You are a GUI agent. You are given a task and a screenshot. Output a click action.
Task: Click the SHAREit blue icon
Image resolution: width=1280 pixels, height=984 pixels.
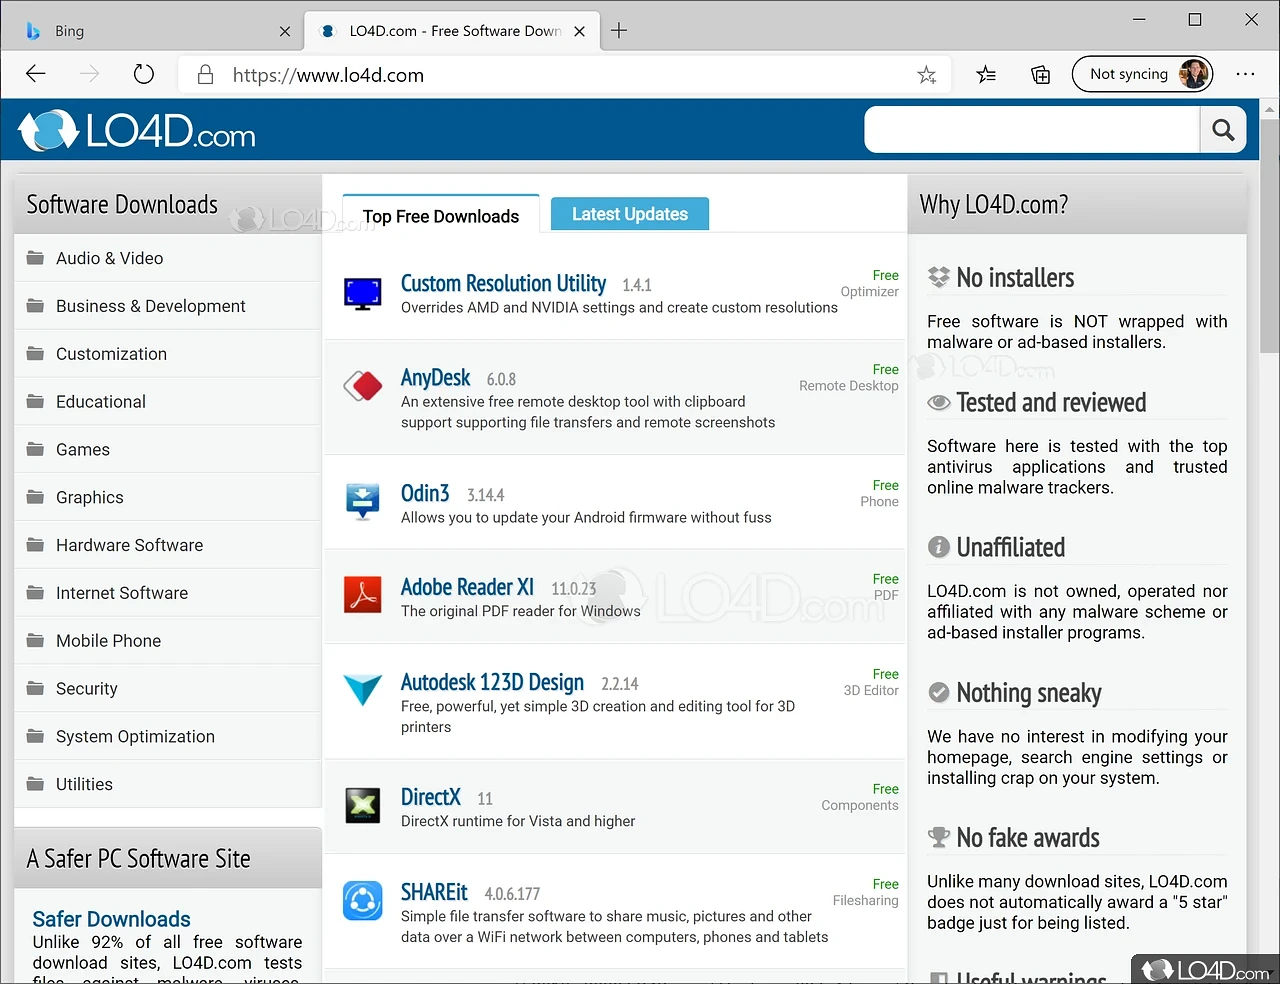[x=362, y=901]
